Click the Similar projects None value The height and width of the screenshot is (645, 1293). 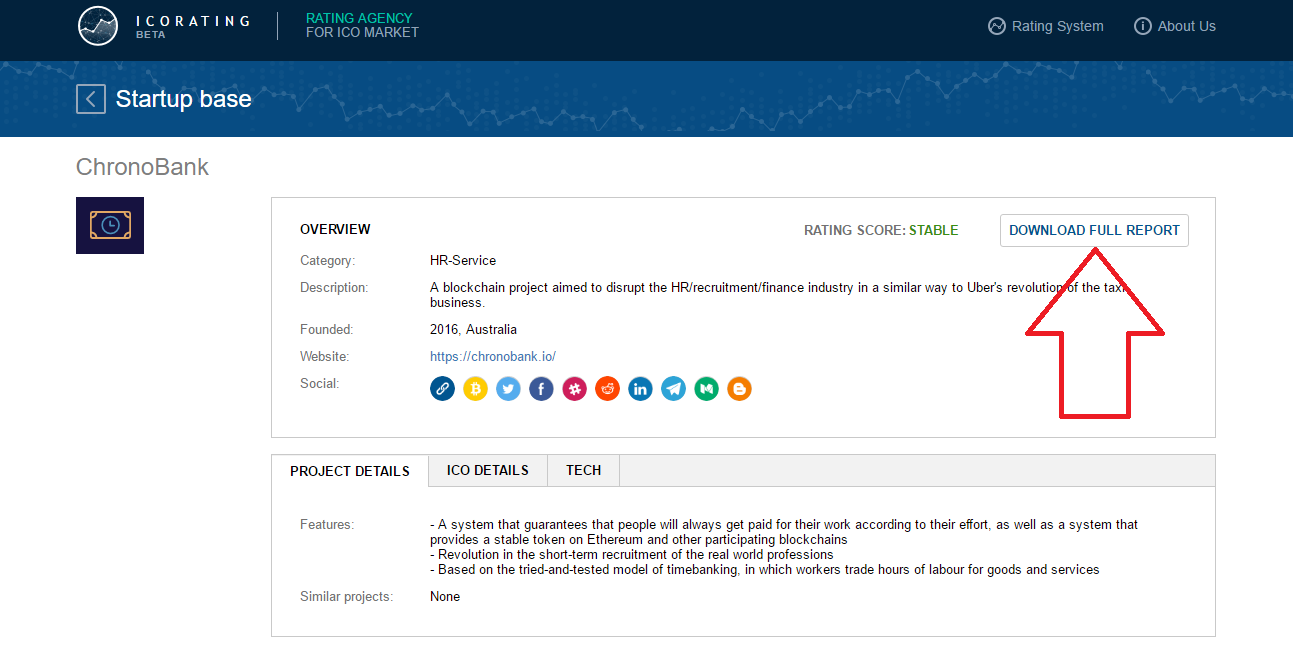tap(445, 596)
